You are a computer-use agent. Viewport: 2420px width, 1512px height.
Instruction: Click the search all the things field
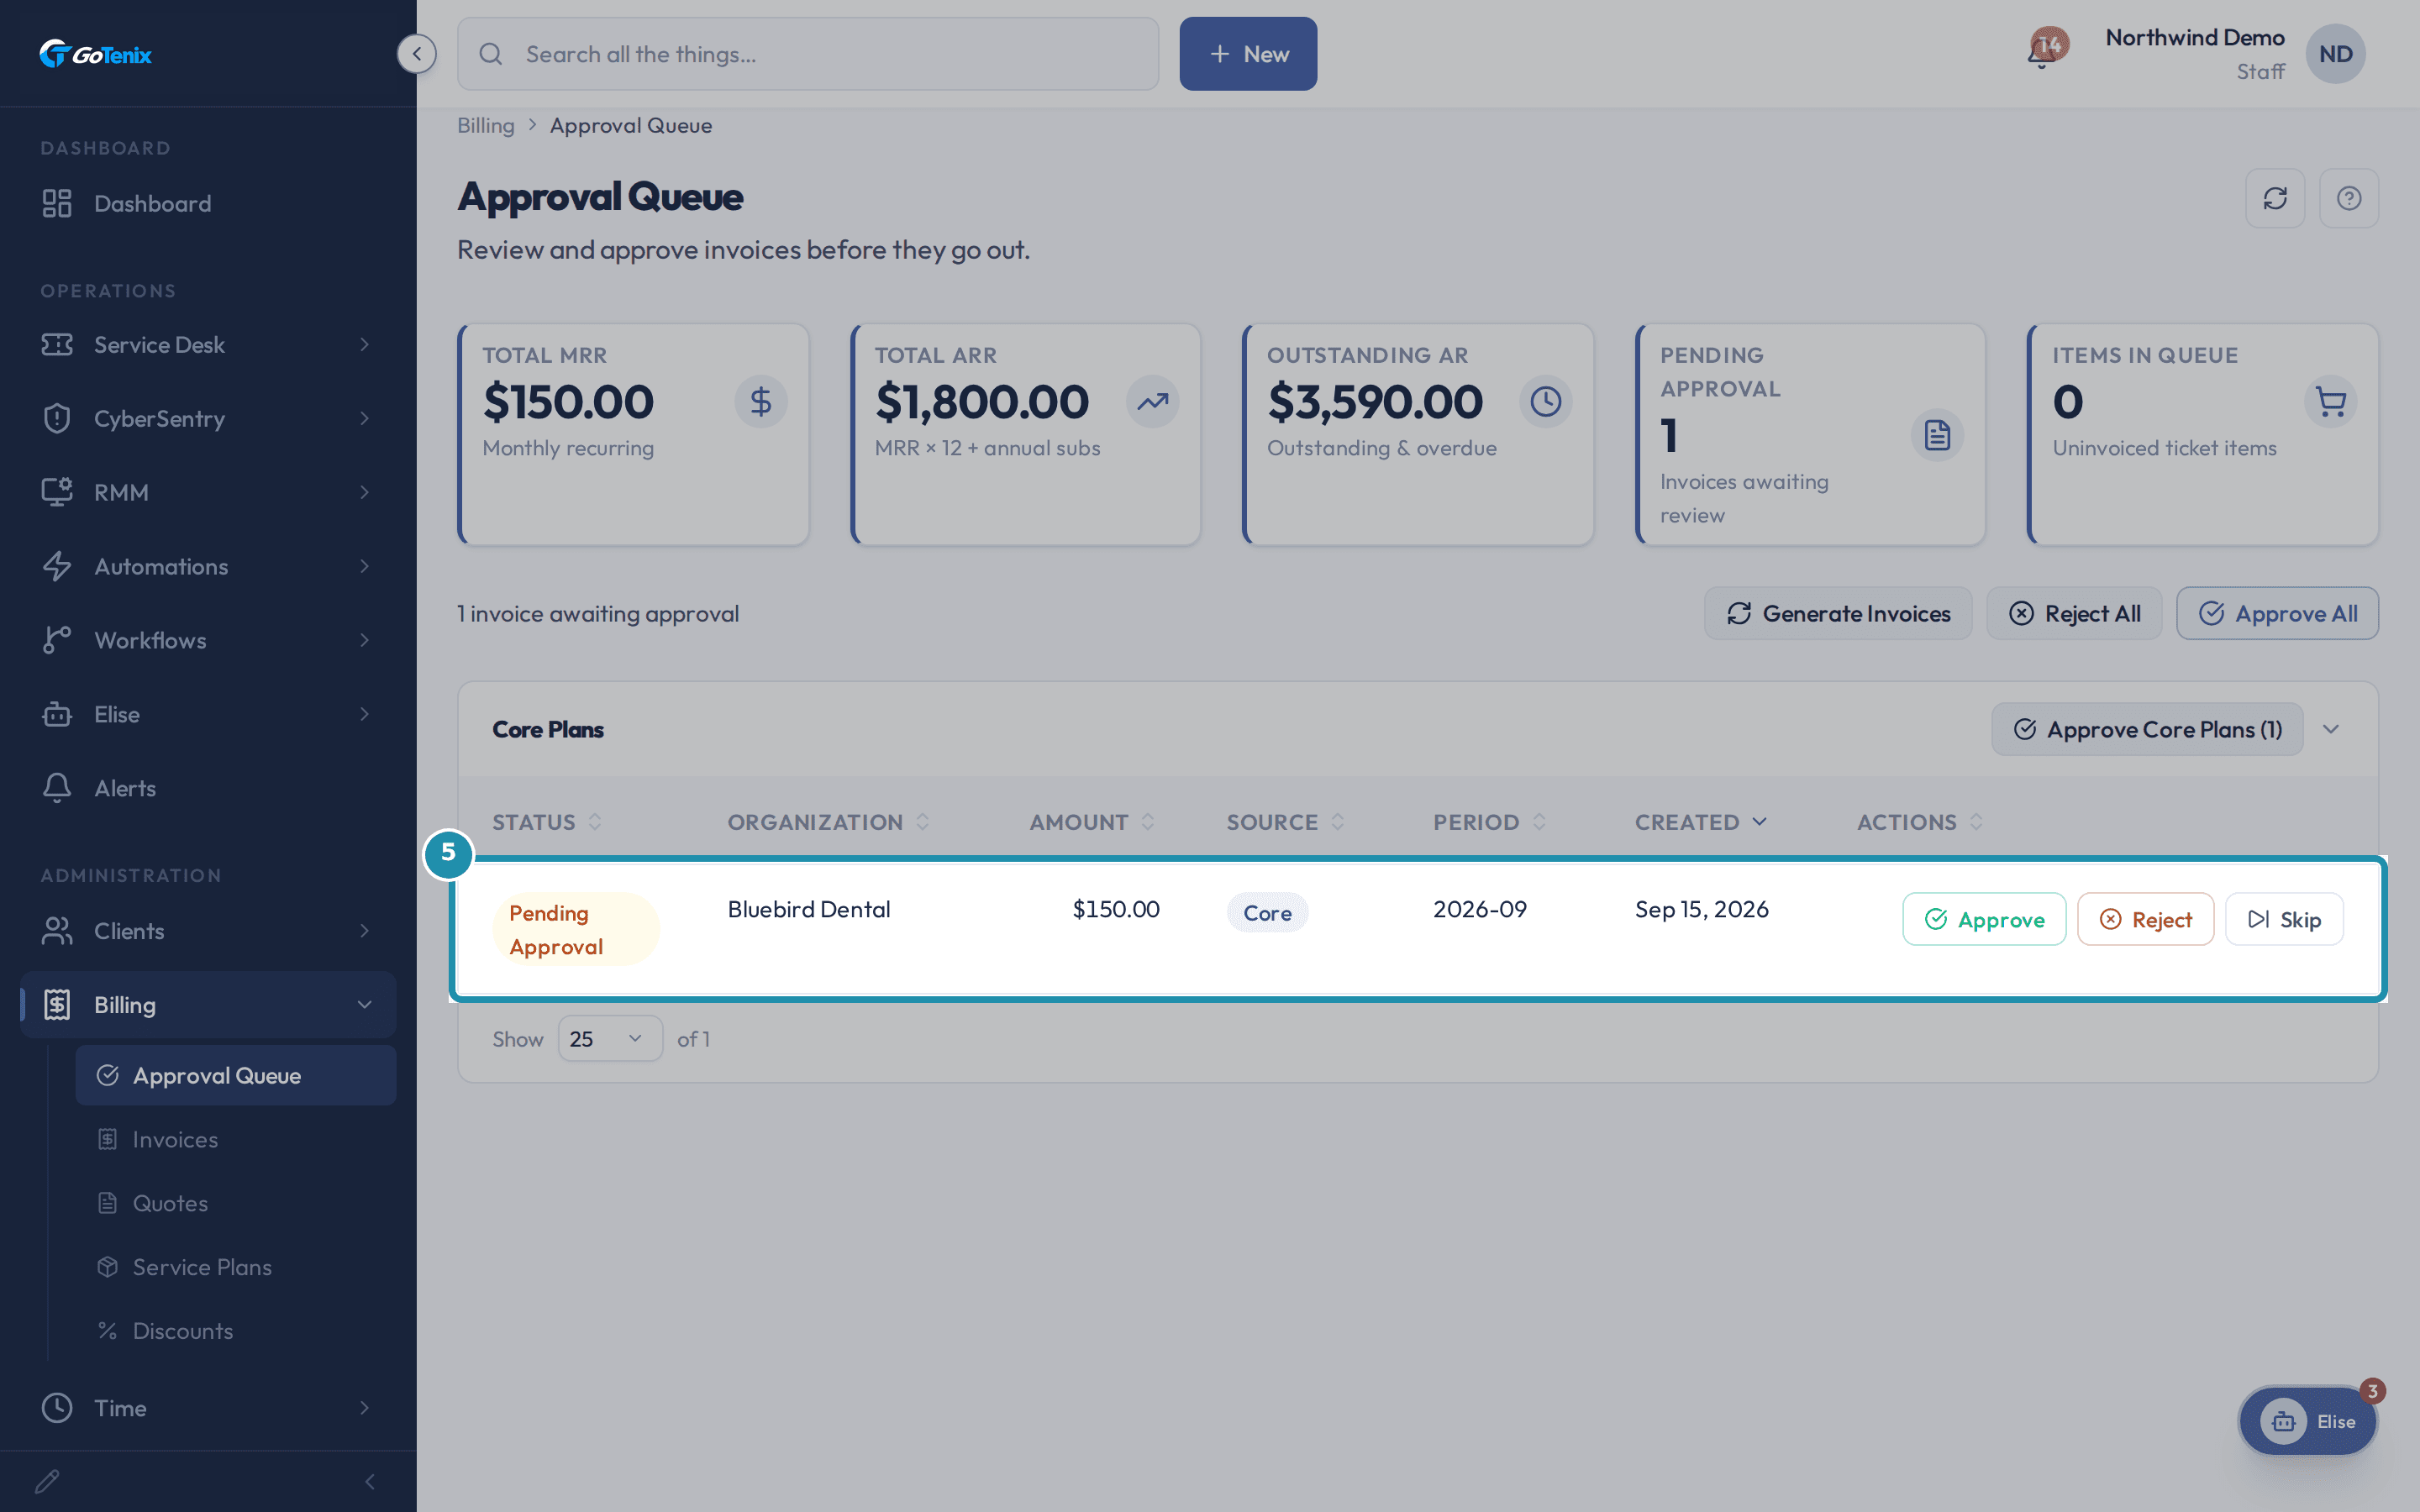click(808, 54)
